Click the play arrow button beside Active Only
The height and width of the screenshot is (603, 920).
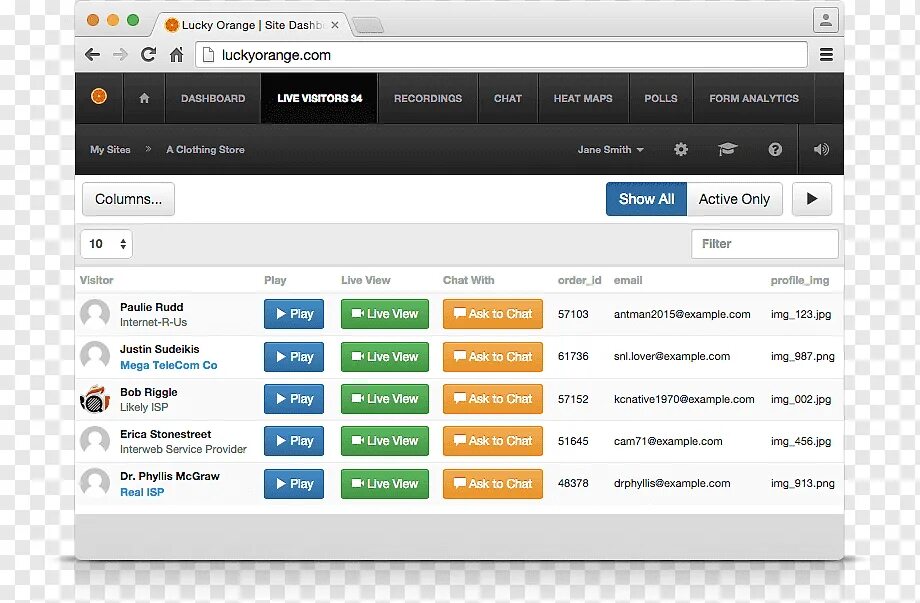point(812,199)
